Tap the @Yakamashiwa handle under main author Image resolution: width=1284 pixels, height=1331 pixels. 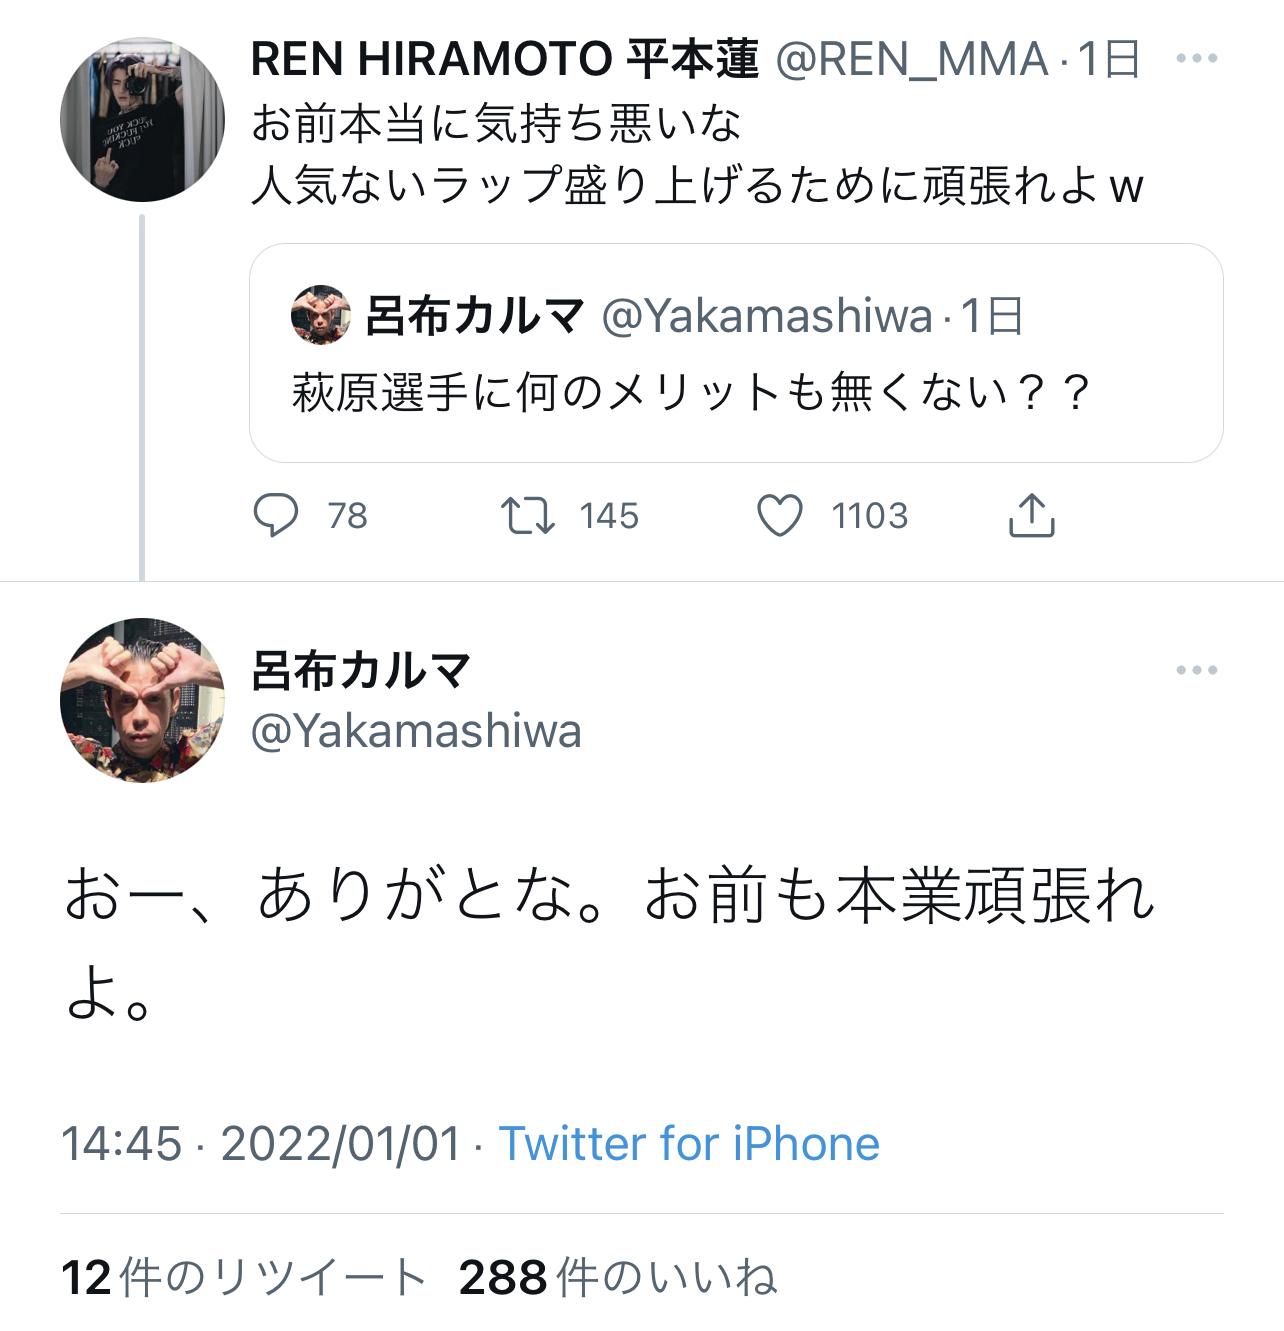(x=416, y=731)
